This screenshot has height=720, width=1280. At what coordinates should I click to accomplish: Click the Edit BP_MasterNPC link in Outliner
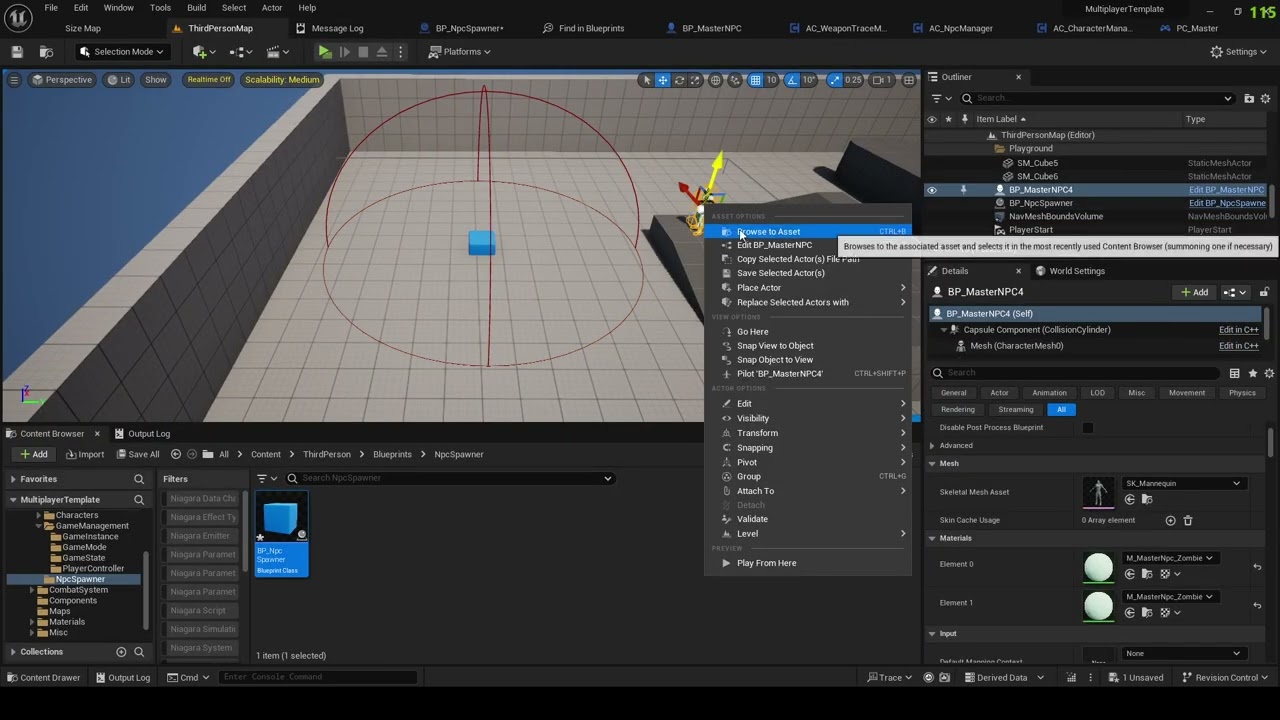point(1226,190)
